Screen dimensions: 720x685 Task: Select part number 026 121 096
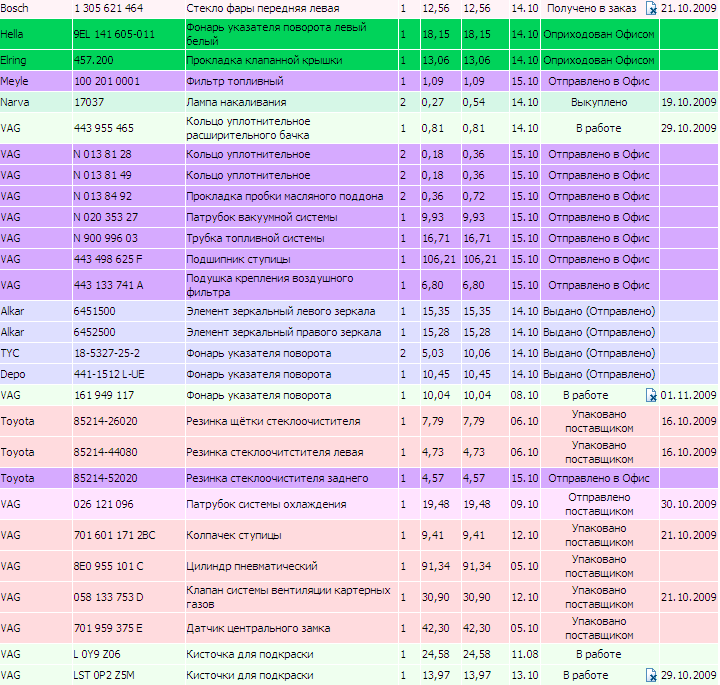(104, 504)
